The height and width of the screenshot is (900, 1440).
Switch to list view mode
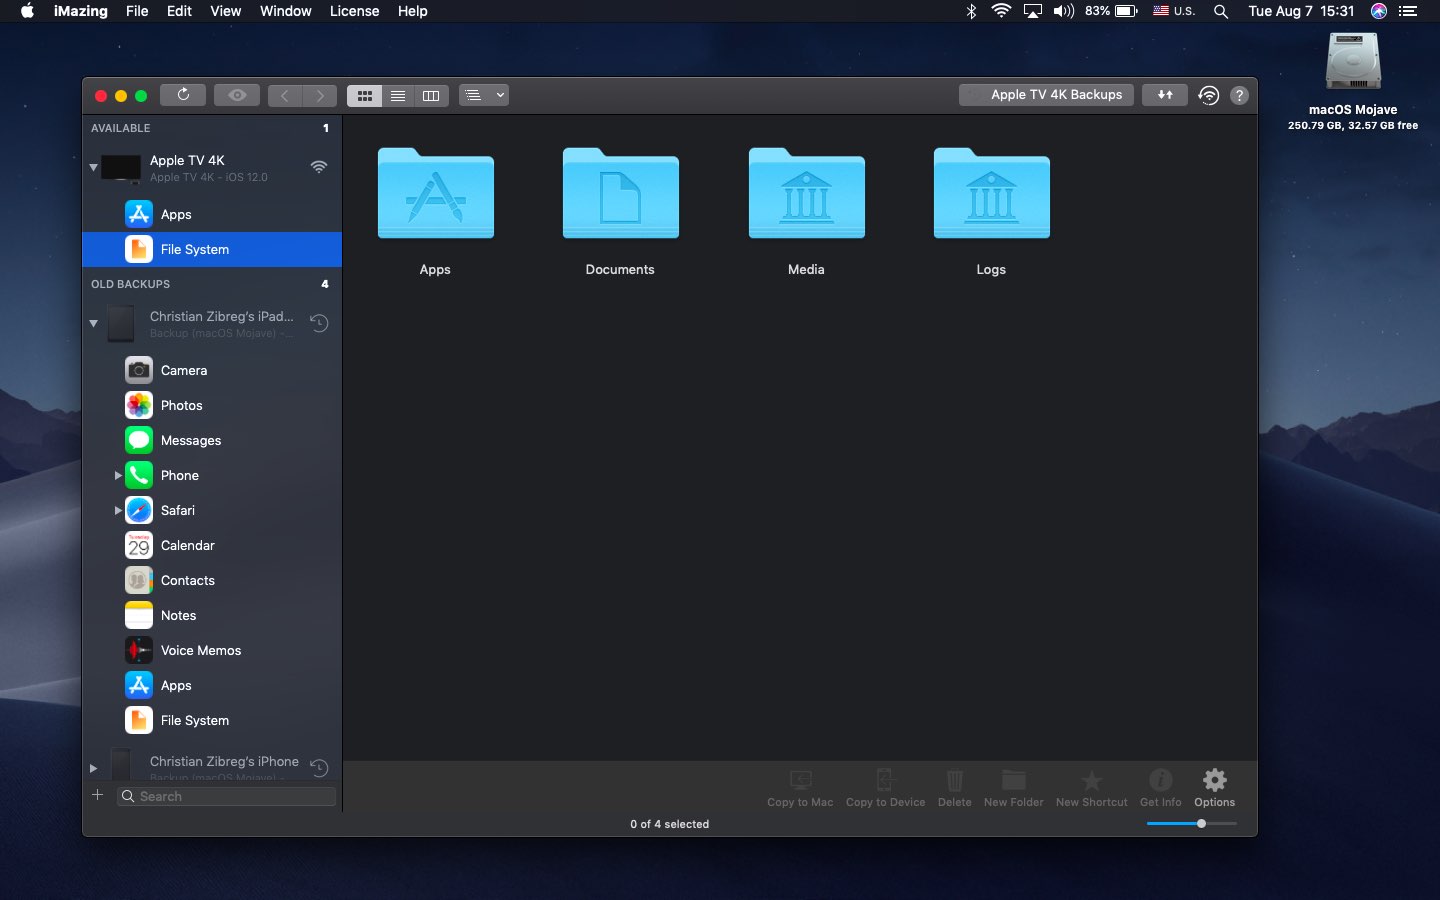tap(398, 96)
